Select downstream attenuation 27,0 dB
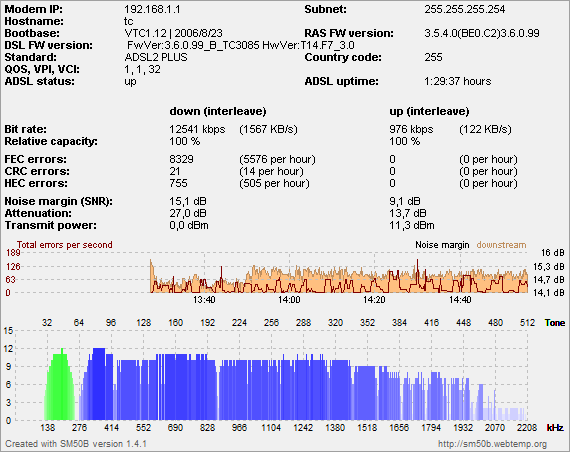Screen dimensions: 570x452 pos(188,213)
